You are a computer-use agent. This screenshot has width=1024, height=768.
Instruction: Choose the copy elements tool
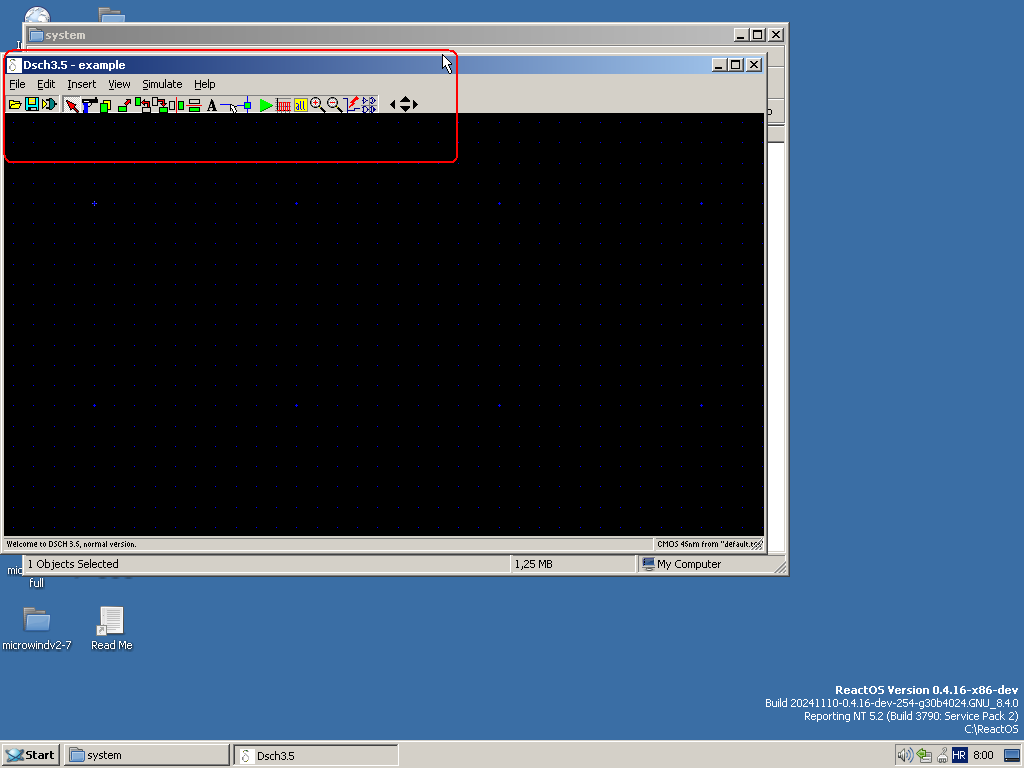tap(106, 104)
